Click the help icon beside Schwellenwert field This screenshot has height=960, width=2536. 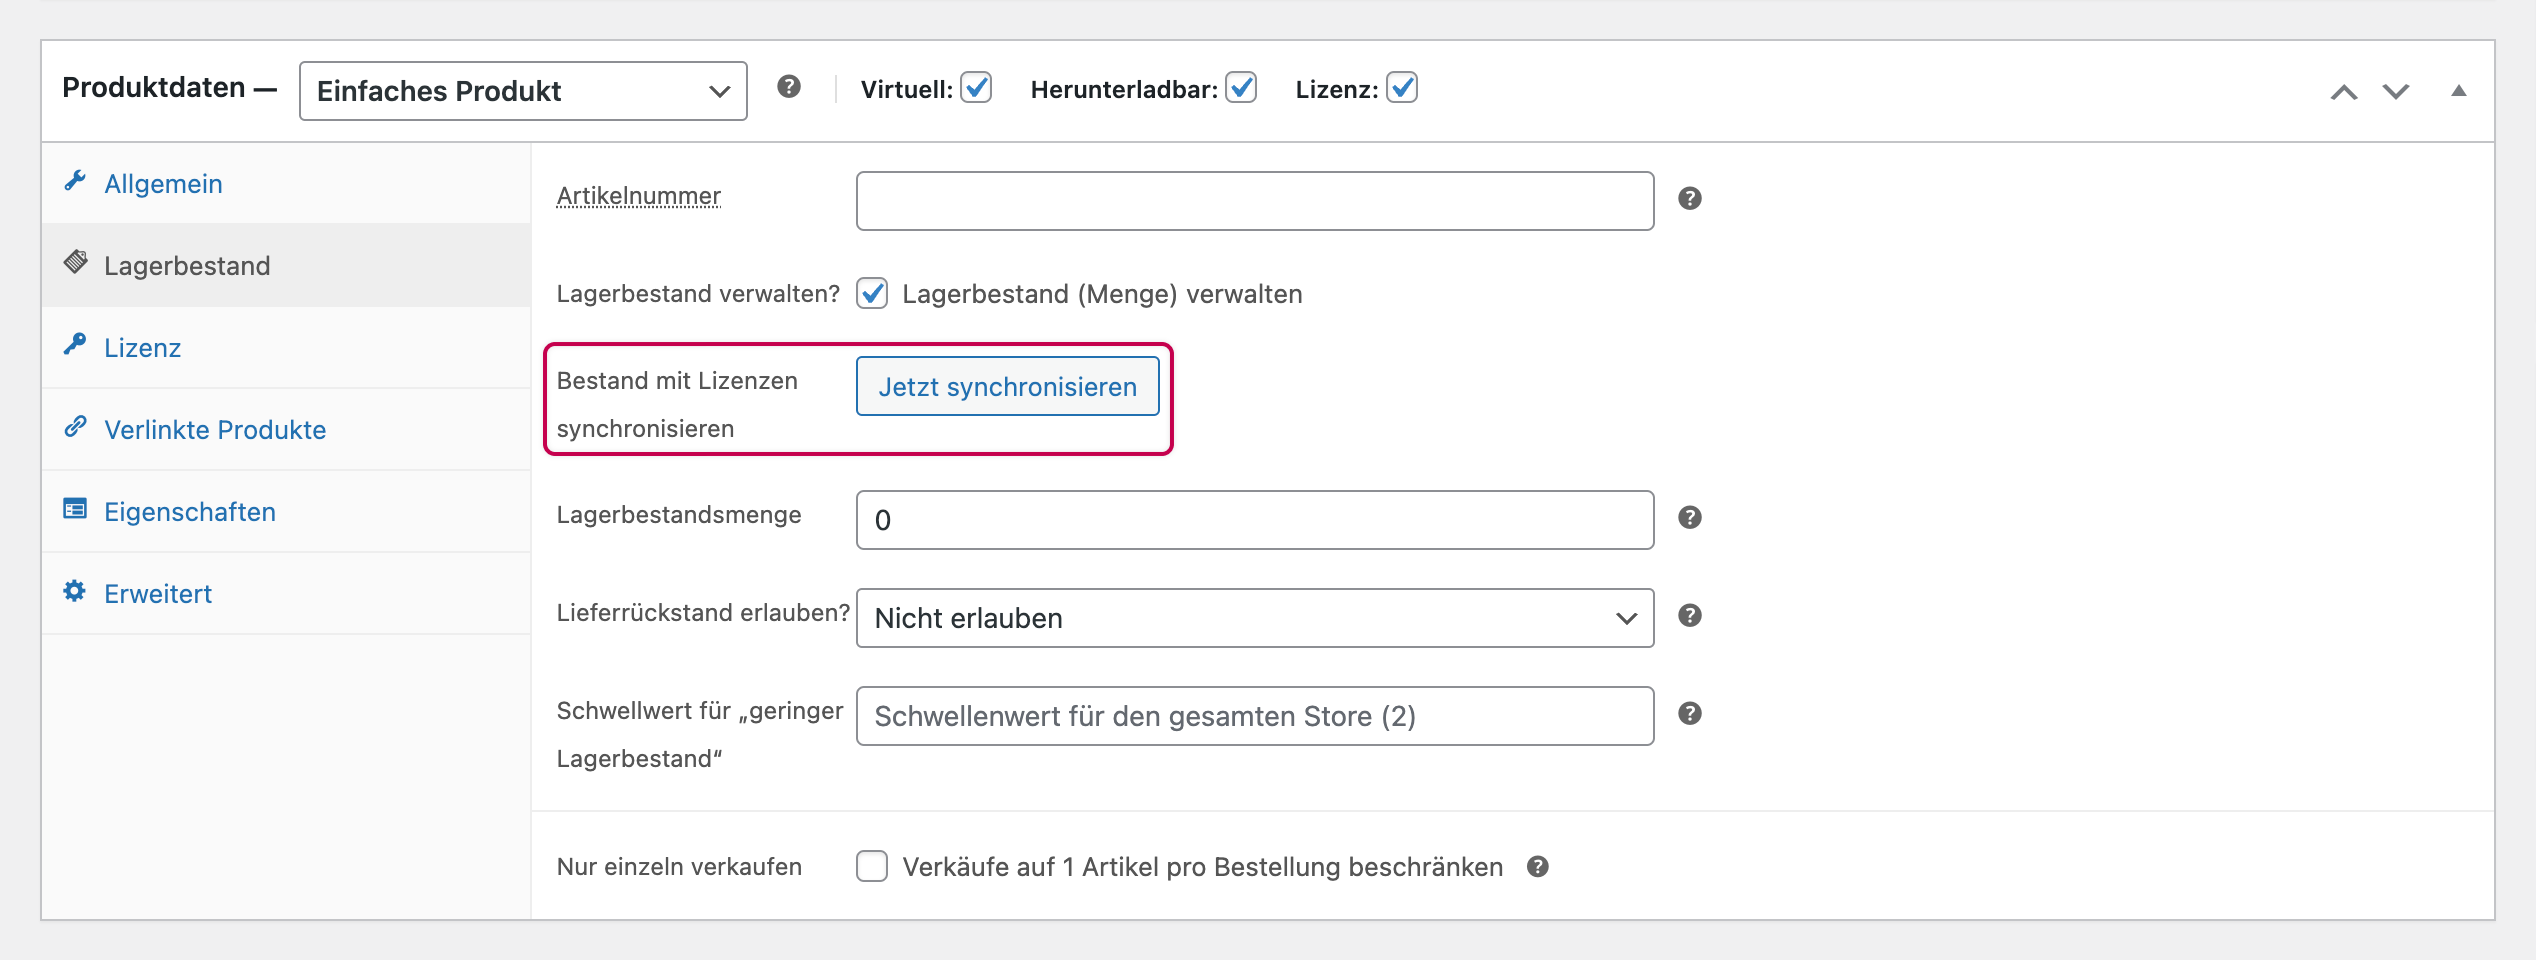pyautogui.click(x=1690, y=714)
